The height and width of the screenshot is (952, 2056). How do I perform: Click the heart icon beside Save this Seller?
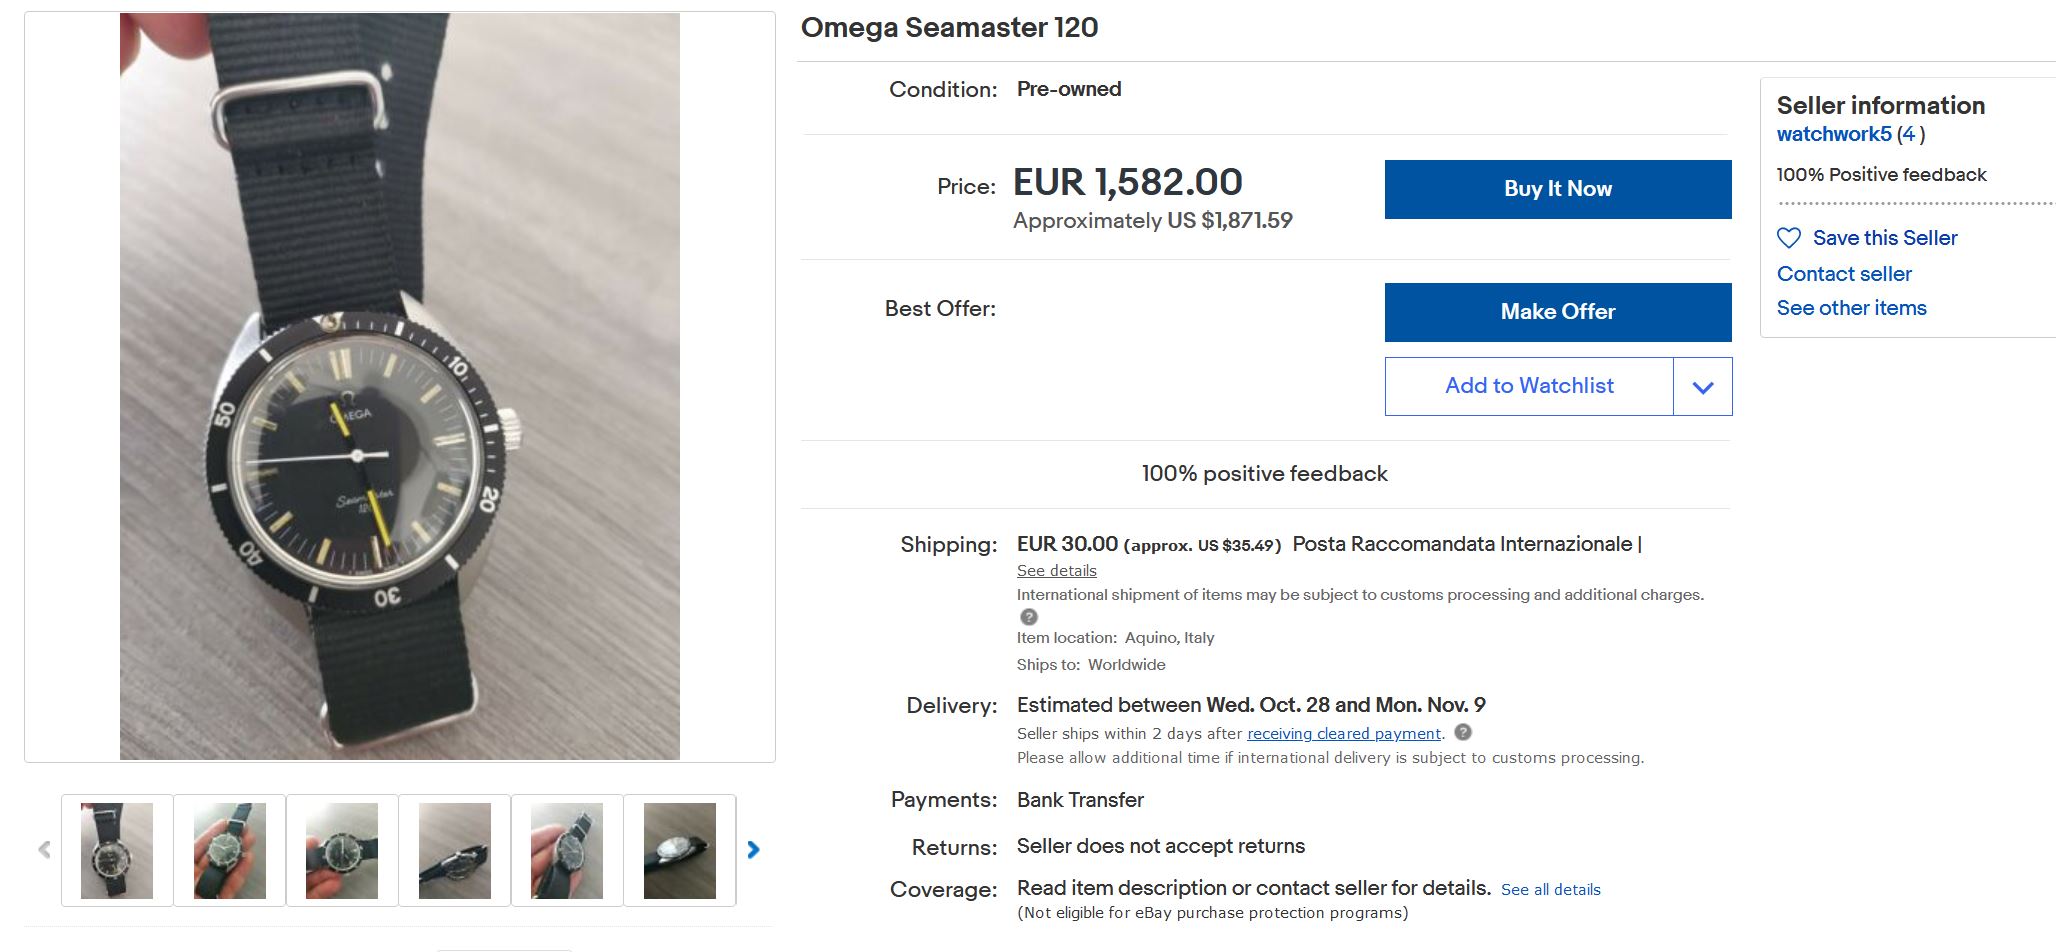(x=1789, y=238)
